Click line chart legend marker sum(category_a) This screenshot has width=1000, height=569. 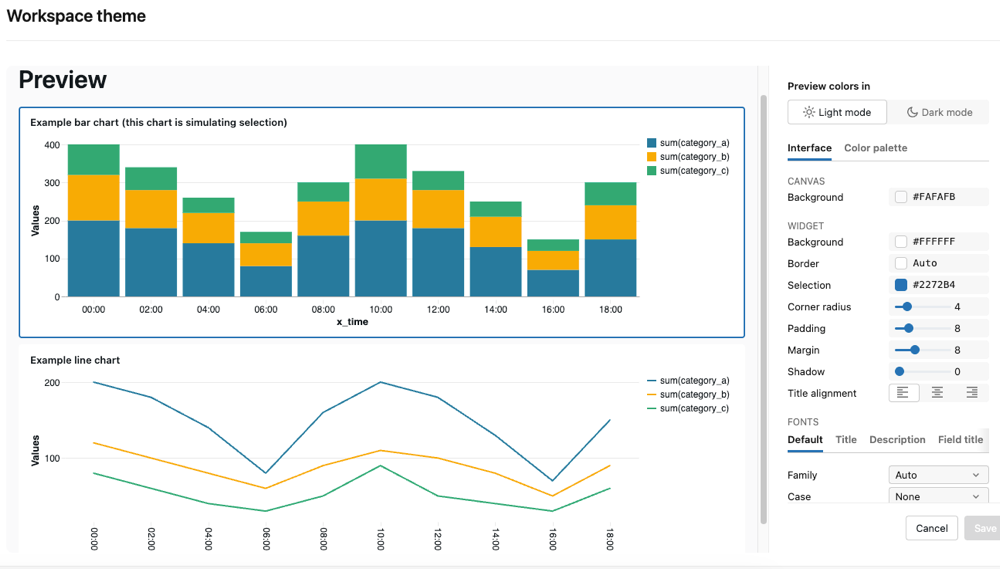(x=651, y=381)
